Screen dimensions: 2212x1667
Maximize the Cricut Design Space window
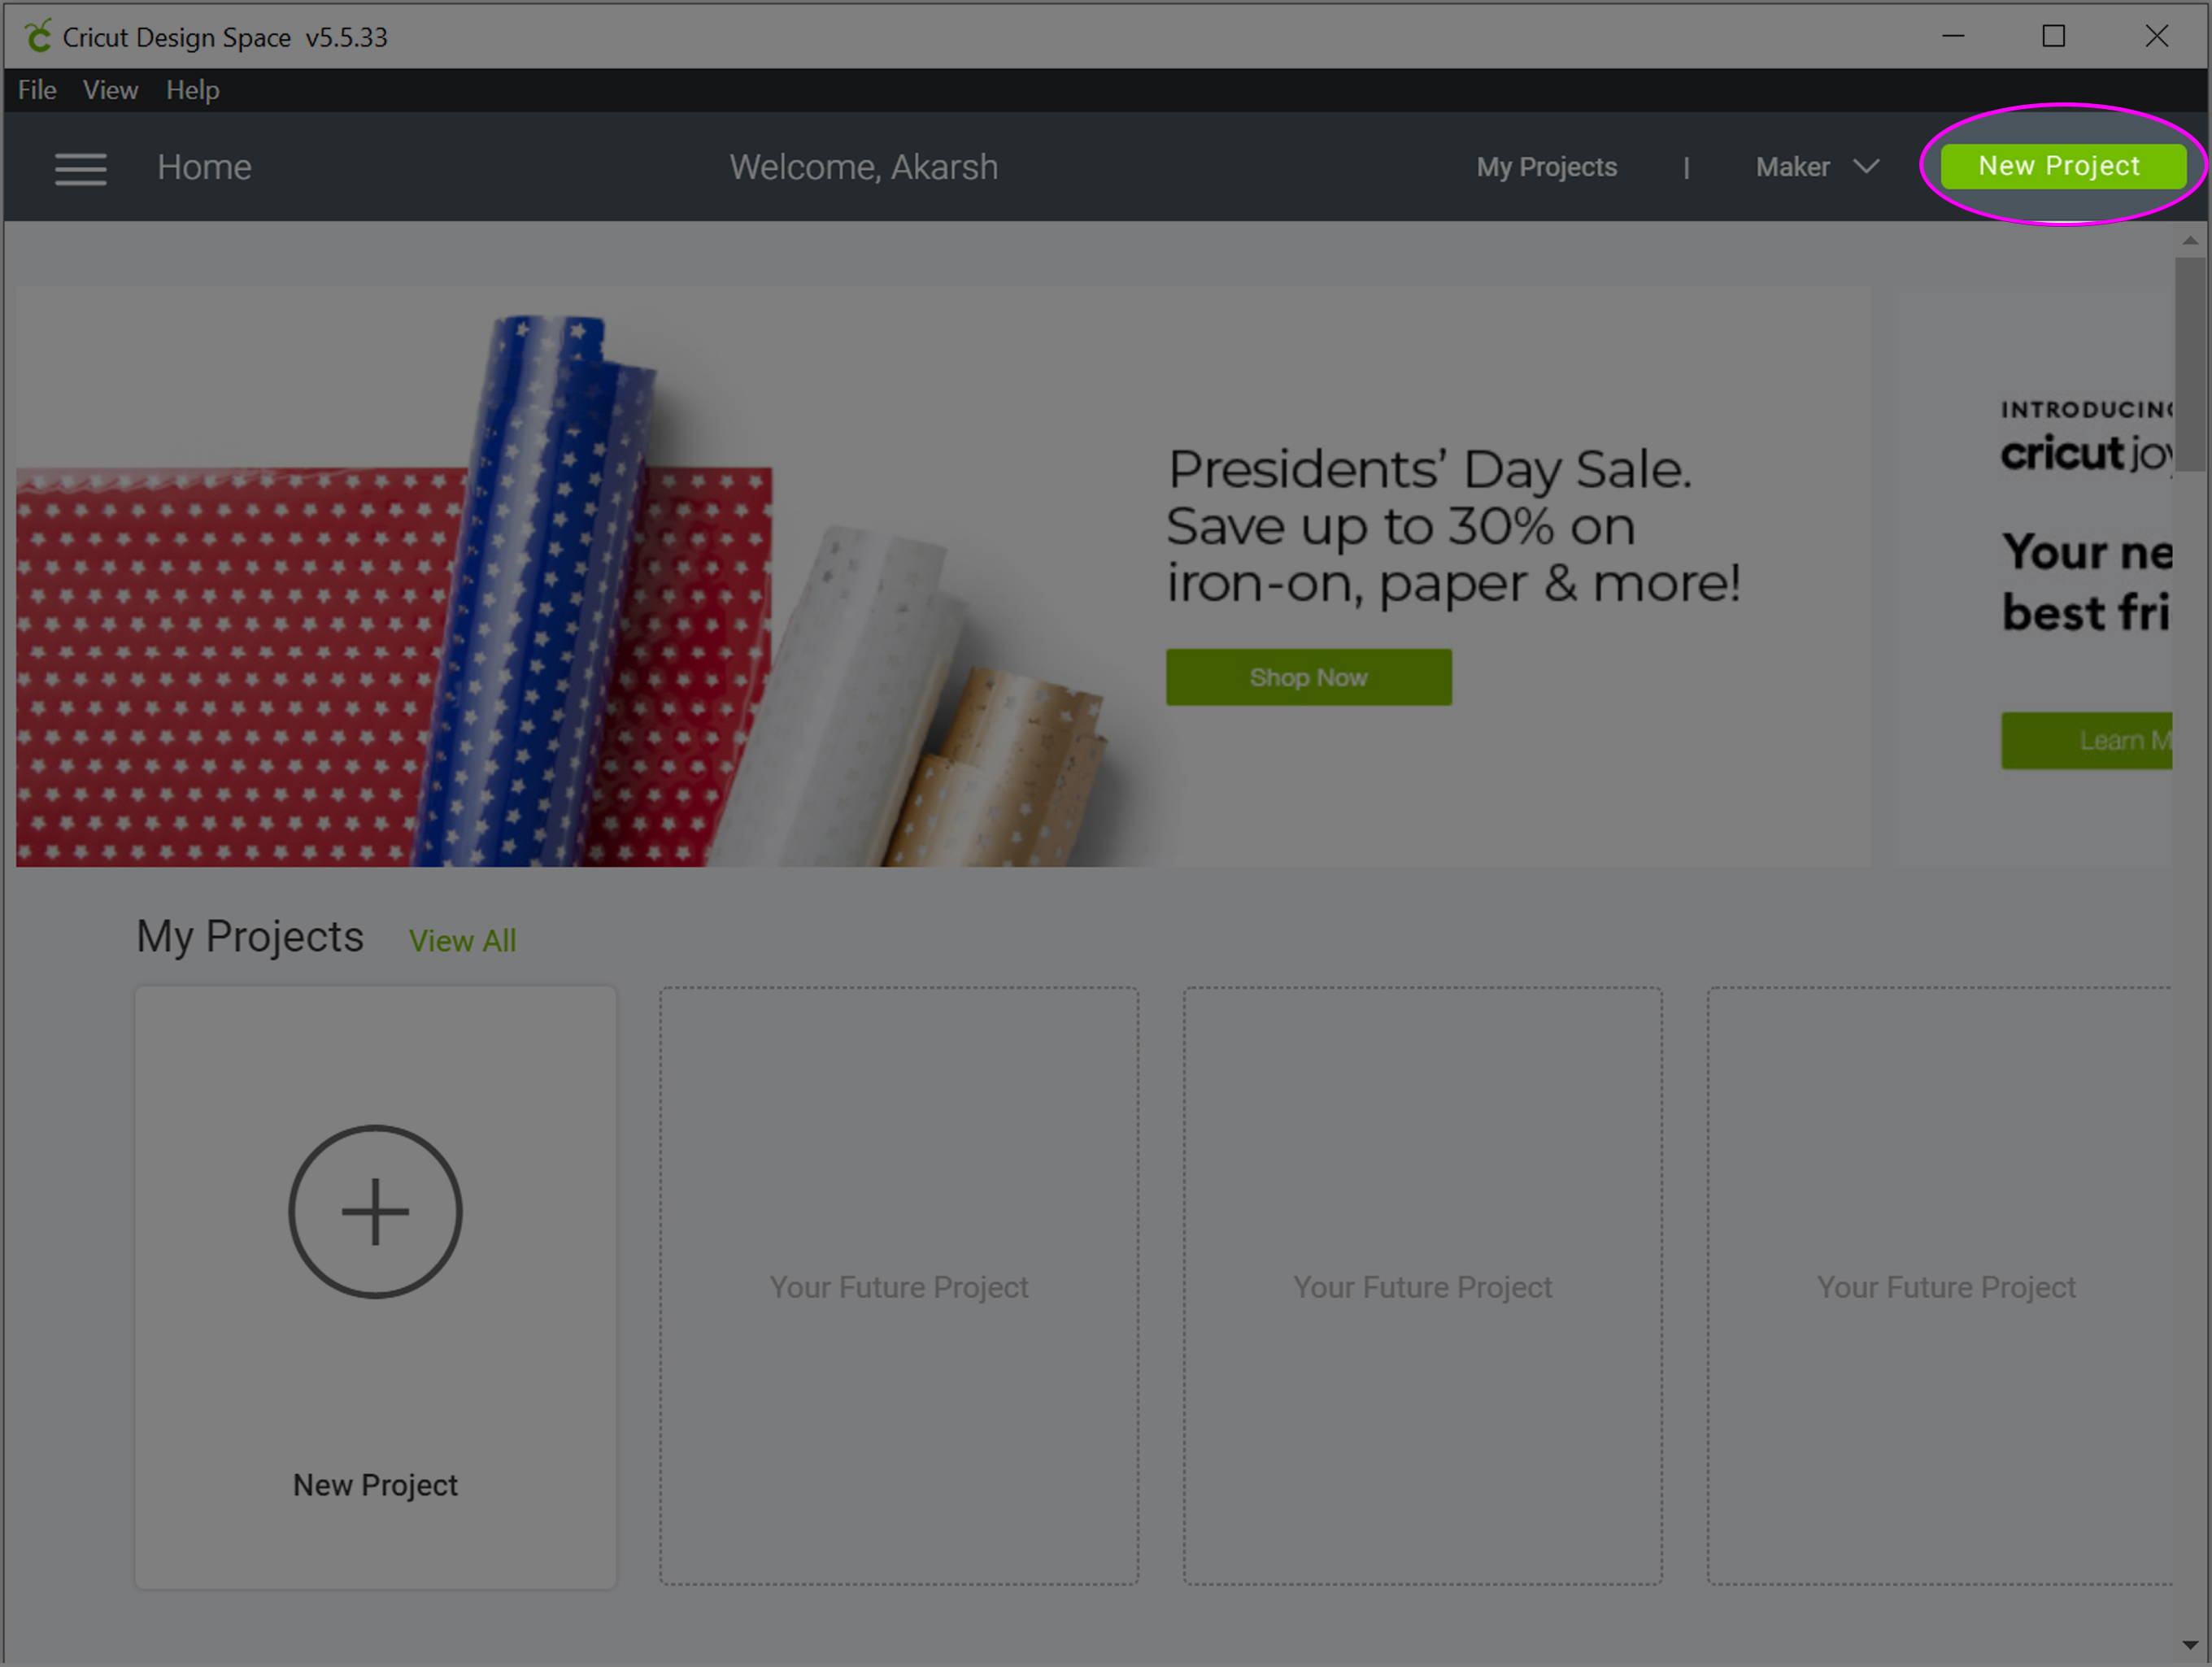point(2054,36)
